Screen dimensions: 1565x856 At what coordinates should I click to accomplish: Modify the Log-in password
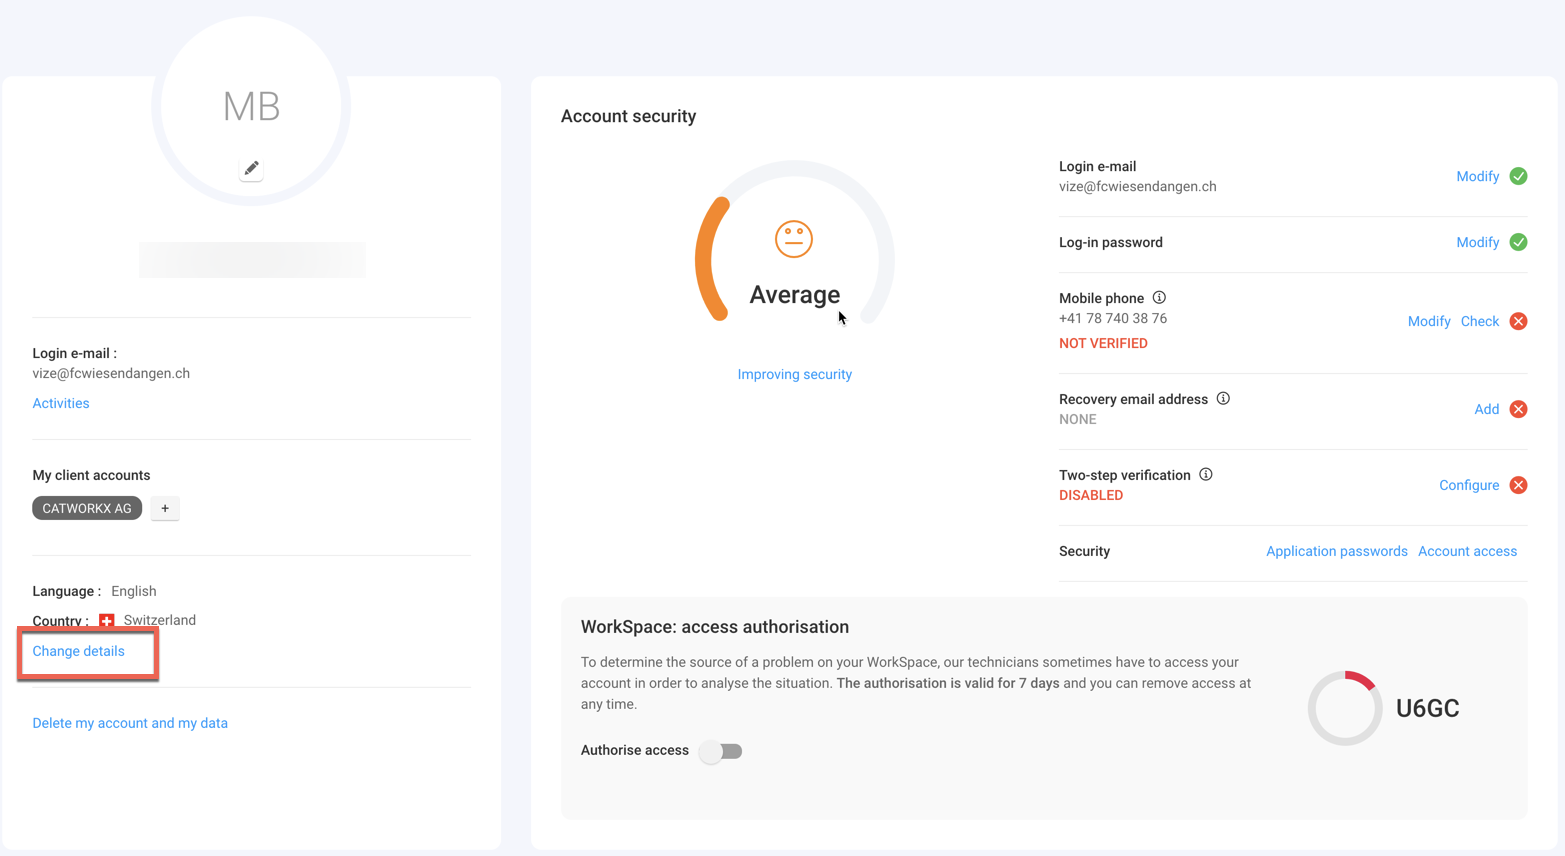pyautogui.click(x=1477, y=242)
